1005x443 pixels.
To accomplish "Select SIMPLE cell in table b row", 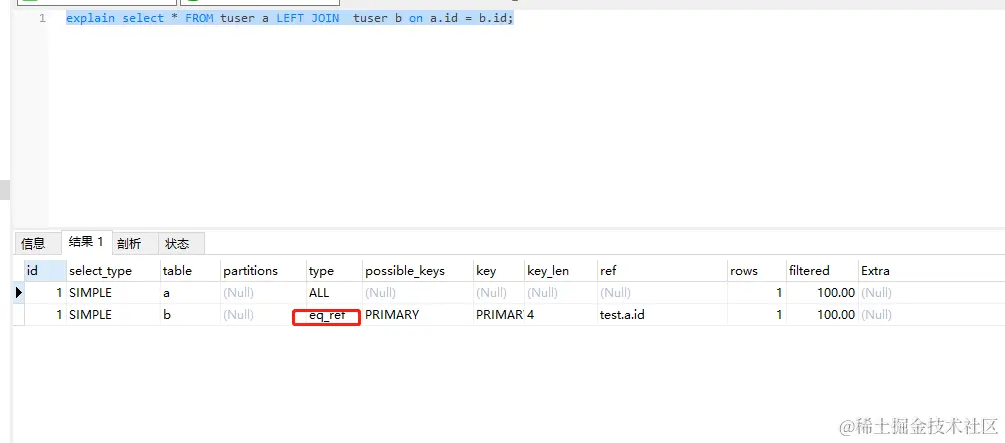I will click(x=113, y=315).
